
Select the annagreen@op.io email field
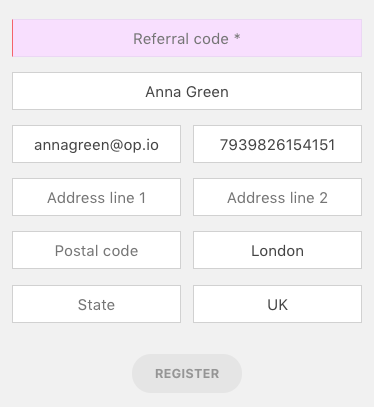tap(96, 144)
